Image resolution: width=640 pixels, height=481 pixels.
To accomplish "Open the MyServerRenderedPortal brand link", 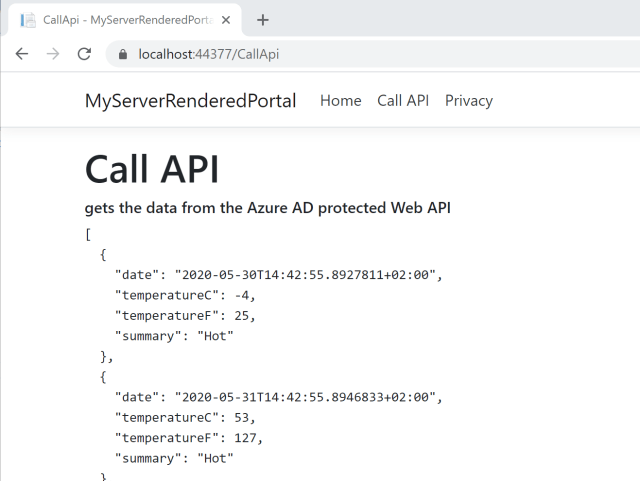I will 190,100.
